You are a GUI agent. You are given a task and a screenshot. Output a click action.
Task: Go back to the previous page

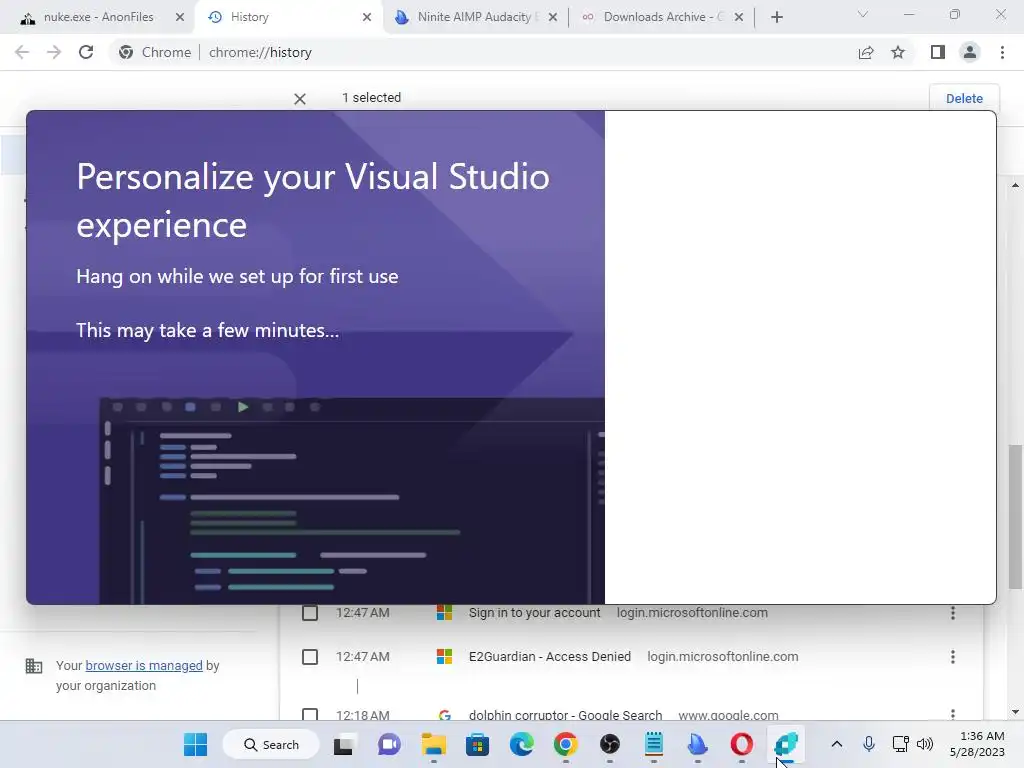coord(22,52)
